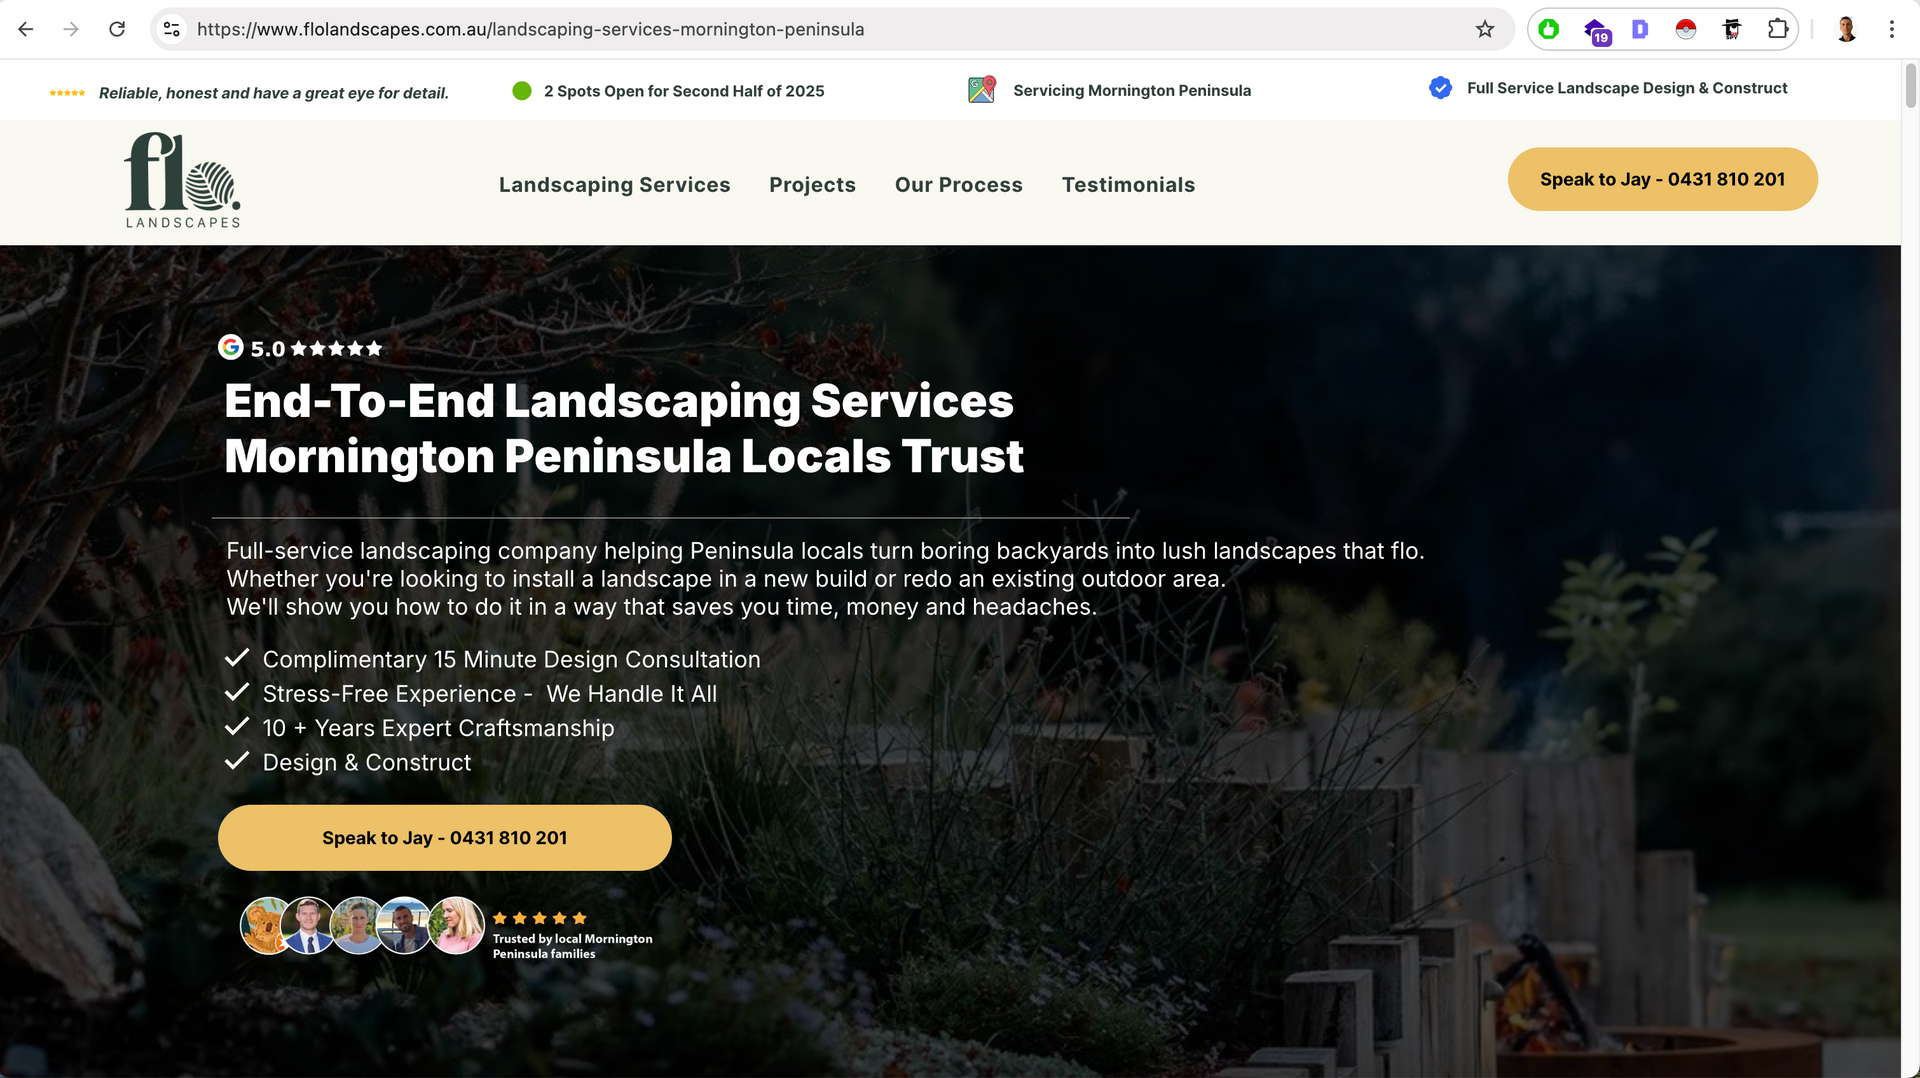This screenshot has width=1920, height=1078.
Task: Open the Our Process page
Action: (x=958, y=184)
